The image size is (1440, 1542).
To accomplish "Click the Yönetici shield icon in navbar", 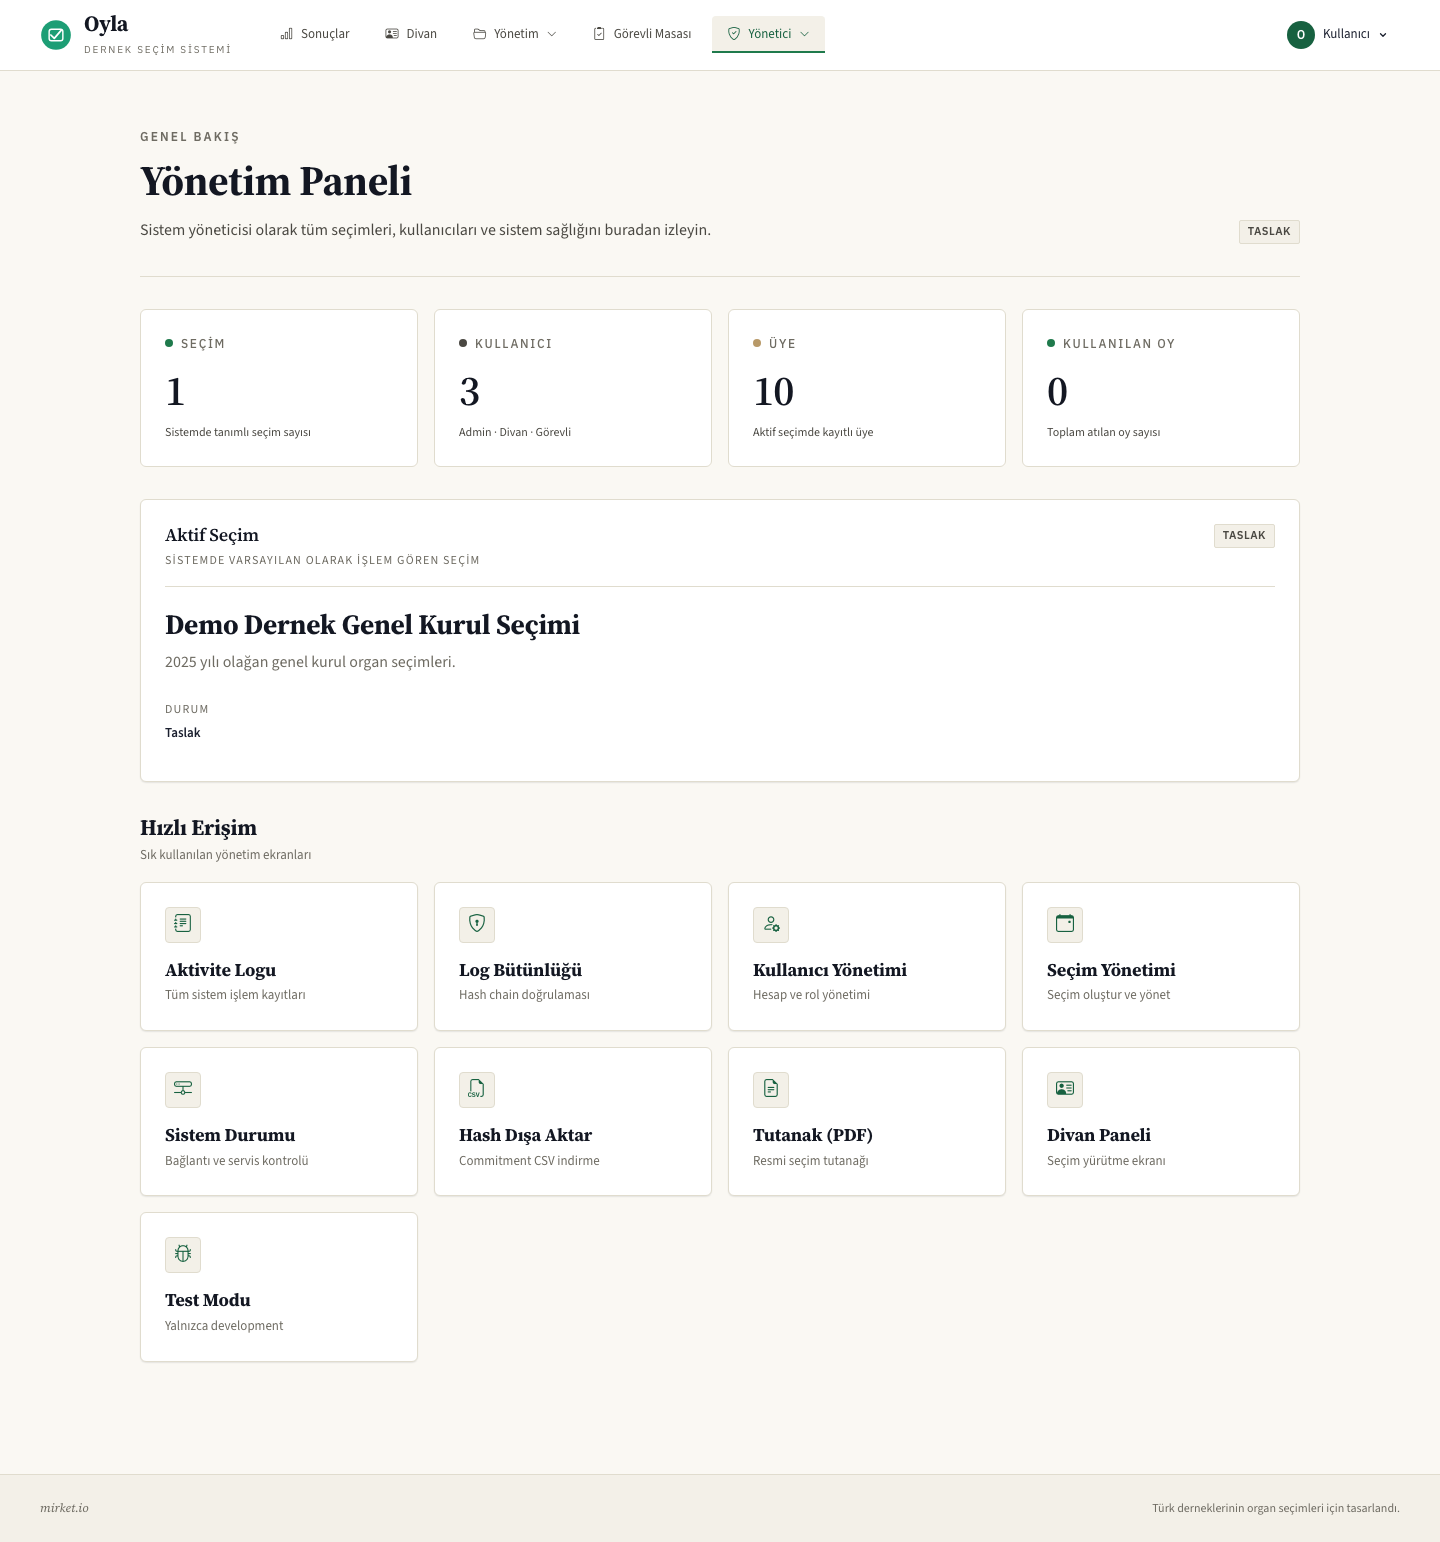I will [734, 34].
